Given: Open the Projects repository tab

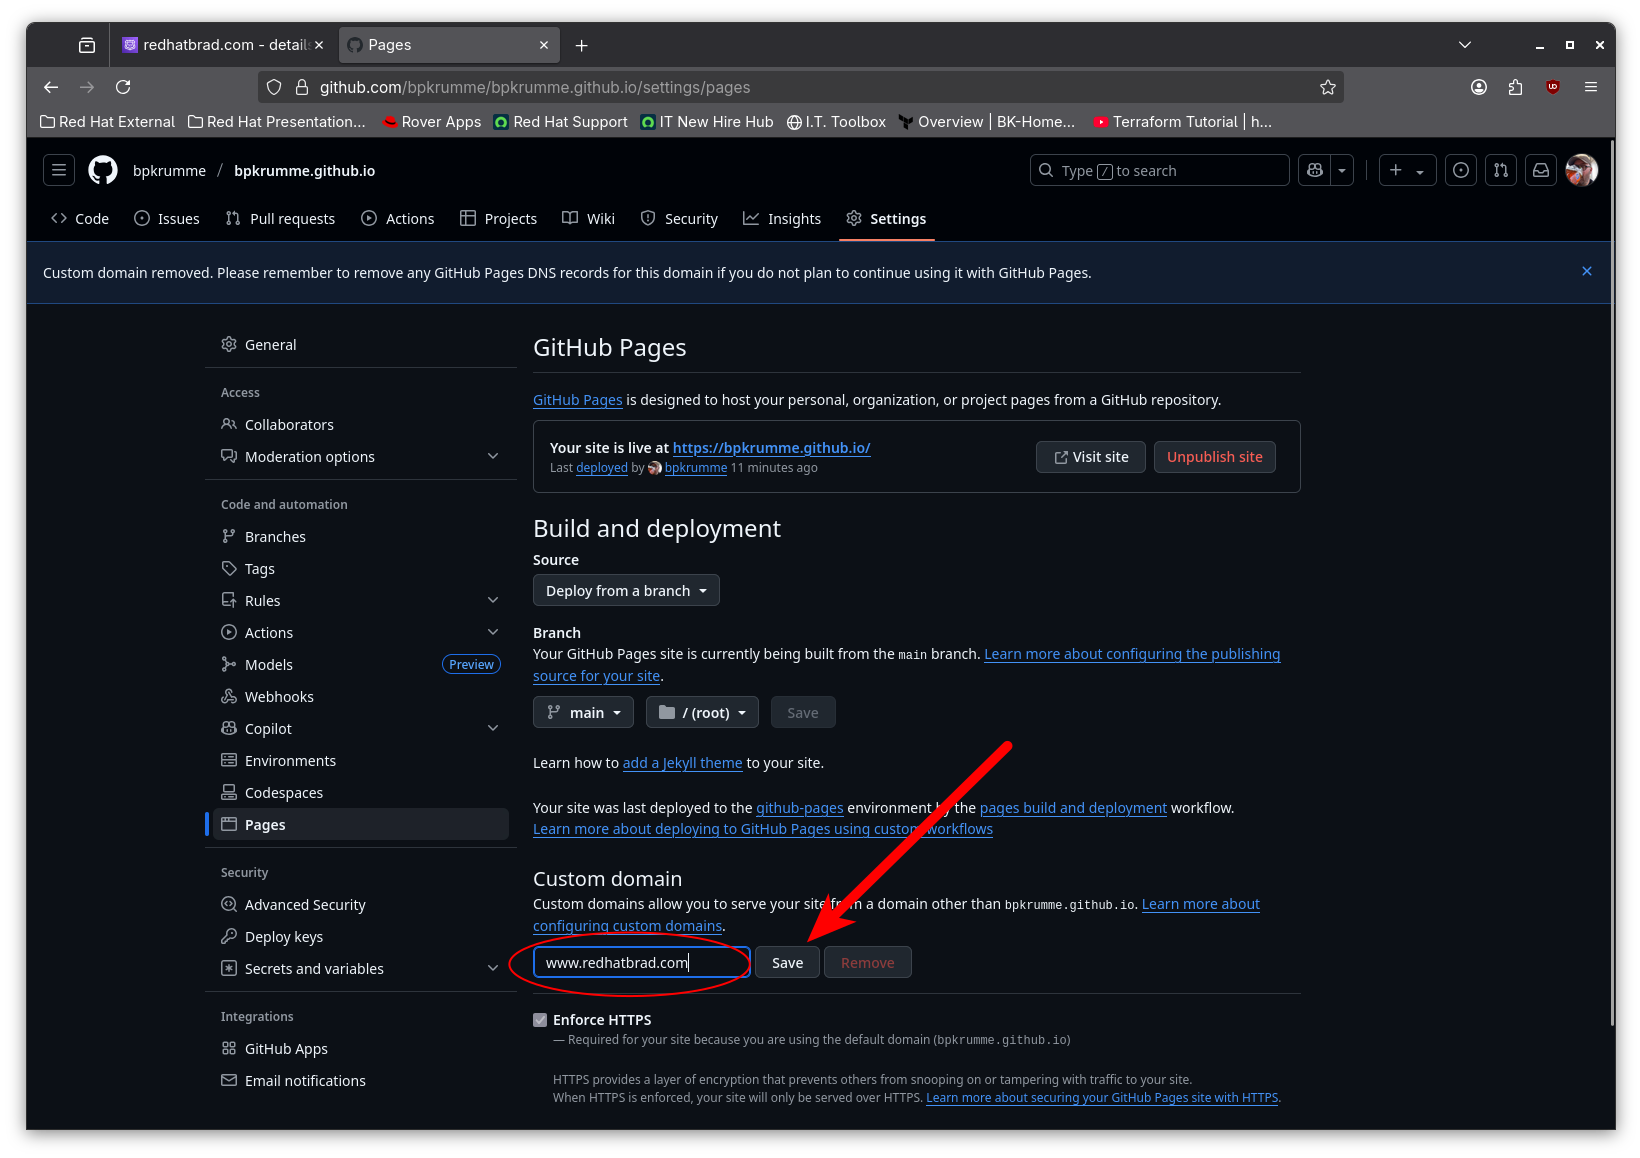Looking at the screenshot, I should click(x=498, y=219).
